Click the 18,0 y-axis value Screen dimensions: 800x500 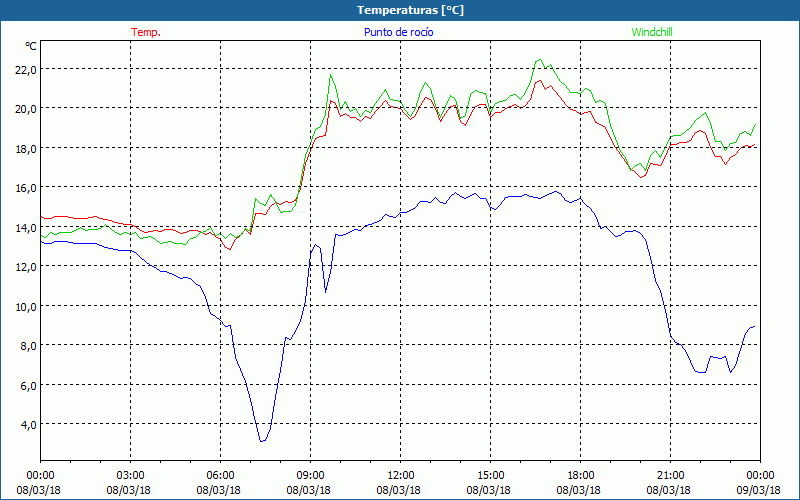pos(26,148)
